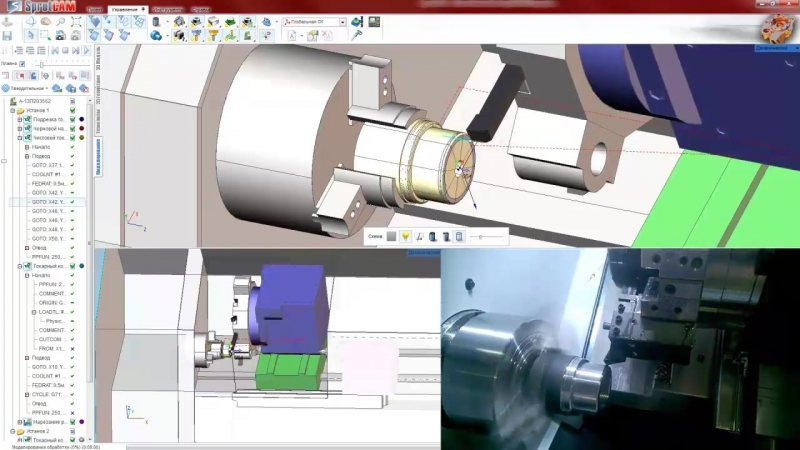Expand the Подрезка operation node
This screenshot has height=450, width=800.
[20, 119]
